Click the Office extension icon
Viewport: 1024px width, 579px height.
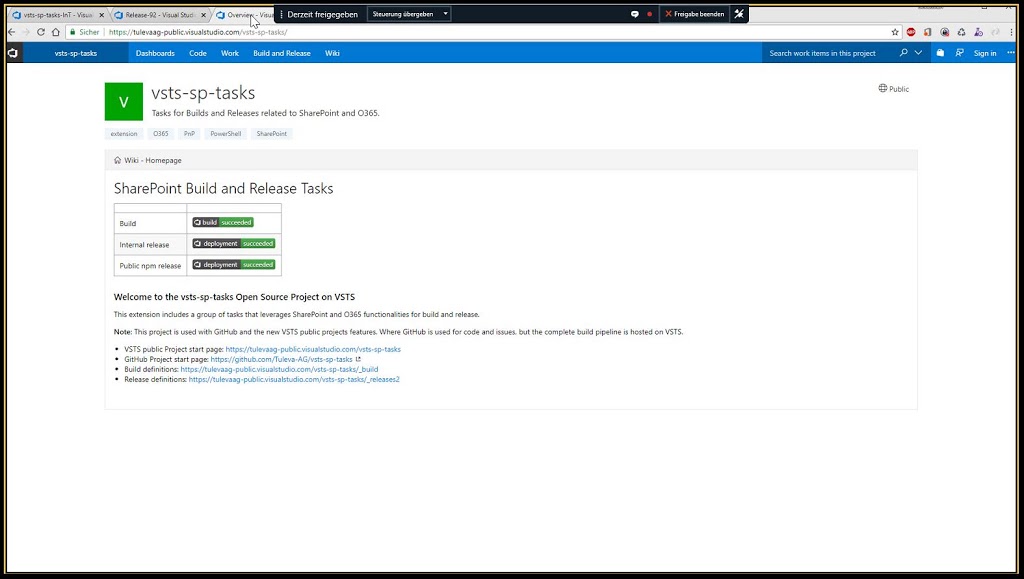927,32
